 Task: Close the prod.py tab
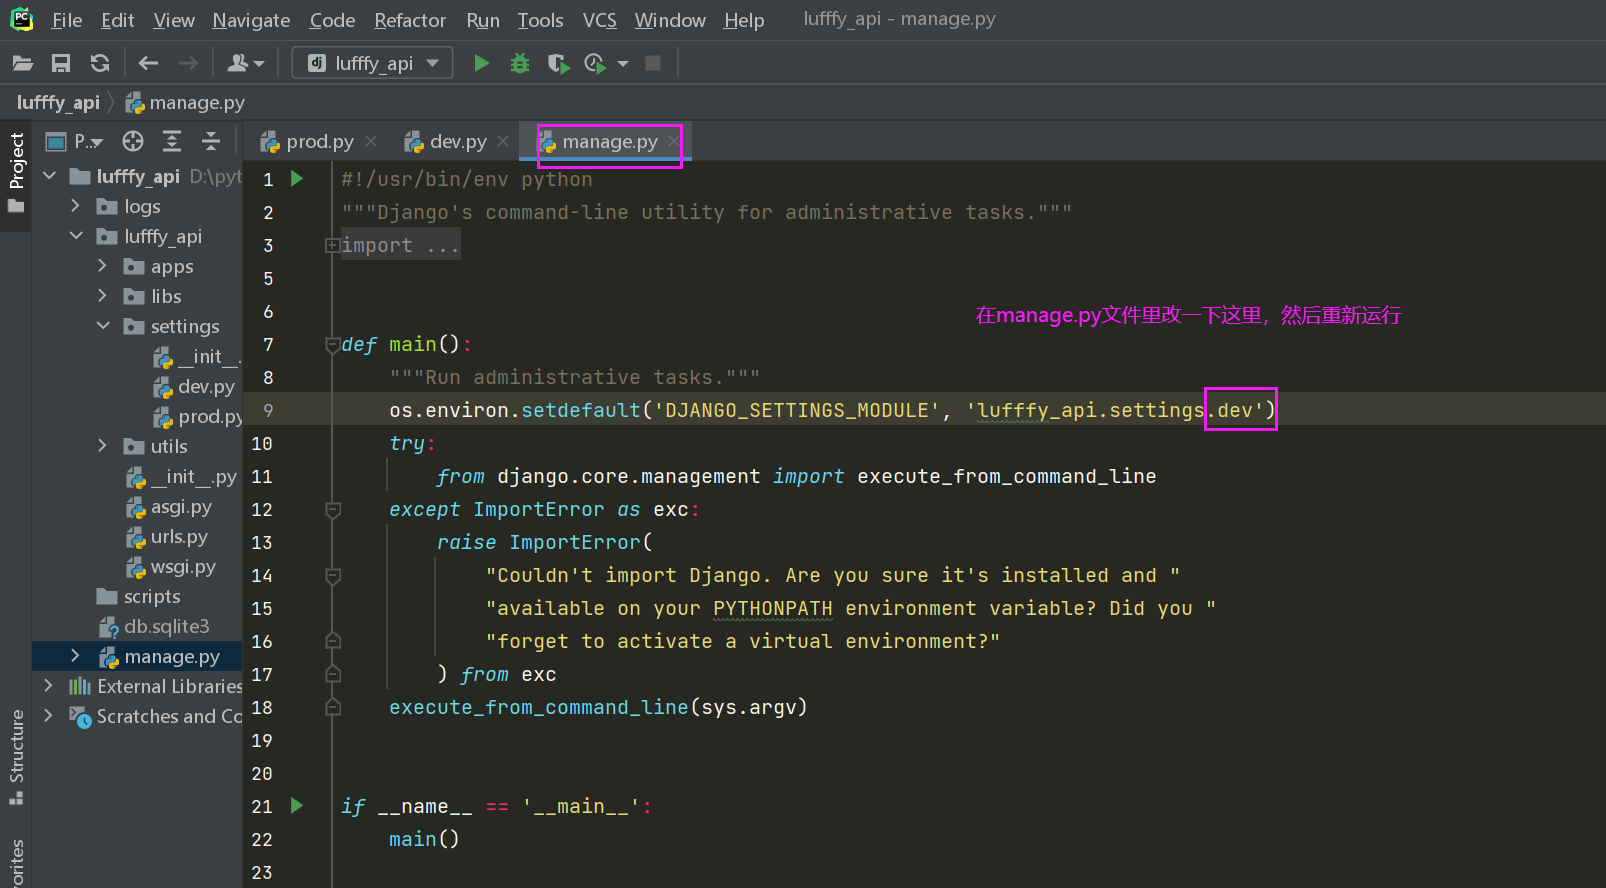click(371, 142)
